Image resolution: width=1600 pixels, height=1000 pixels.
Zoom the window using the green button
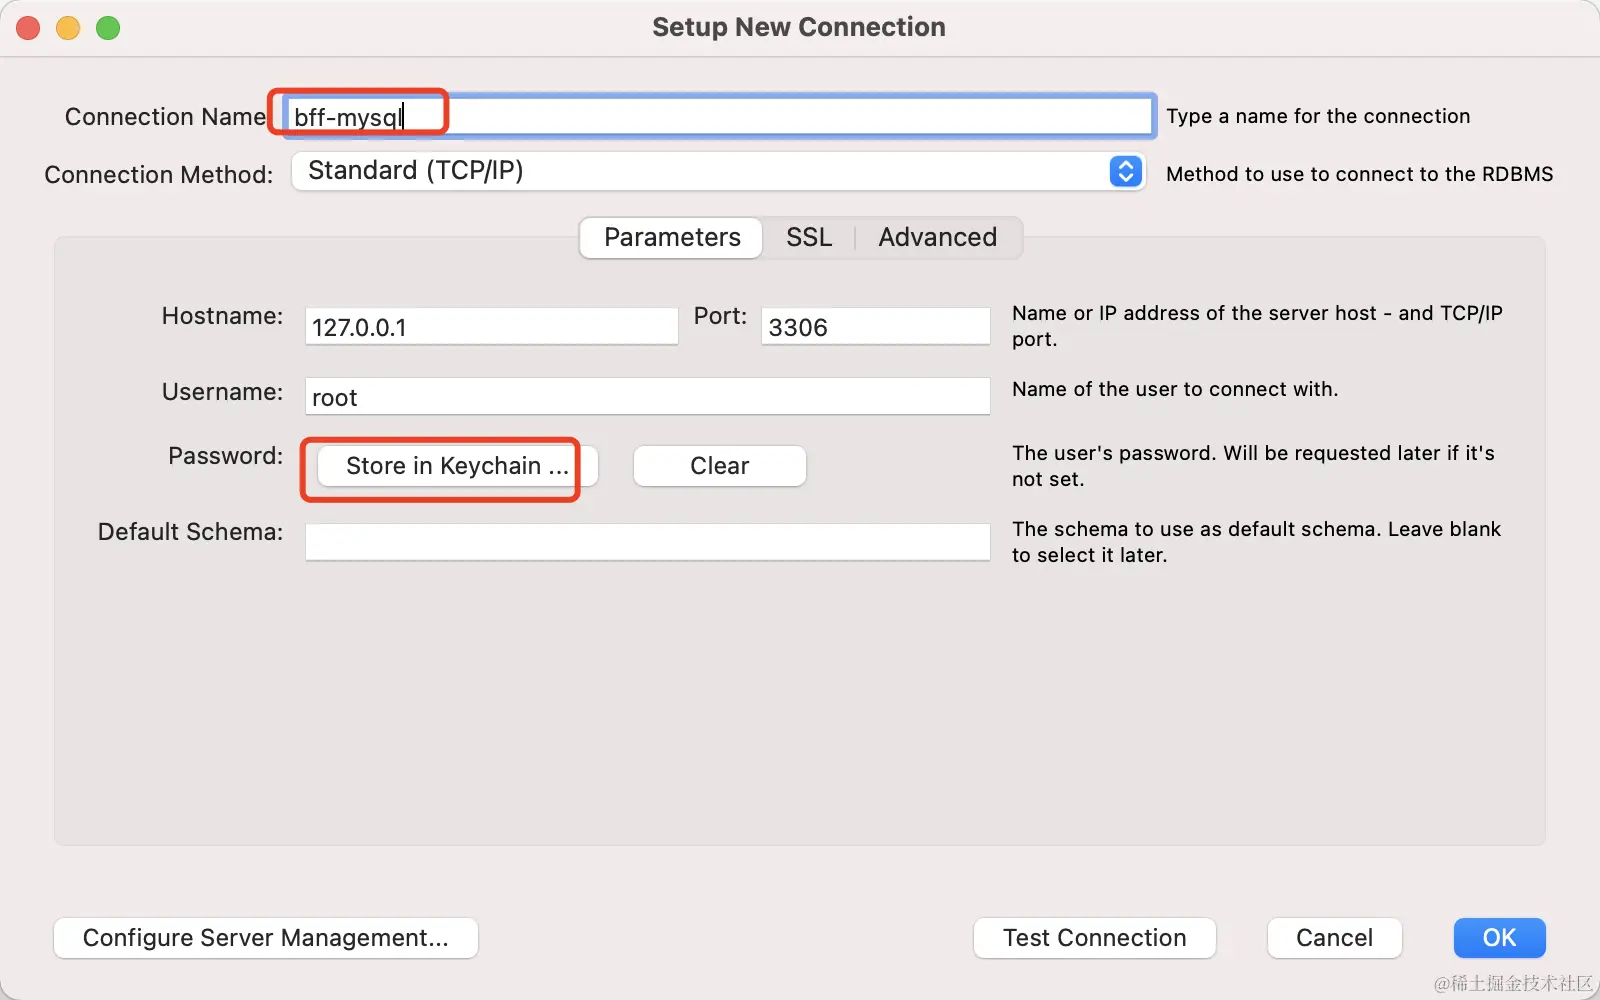point(108,28)
